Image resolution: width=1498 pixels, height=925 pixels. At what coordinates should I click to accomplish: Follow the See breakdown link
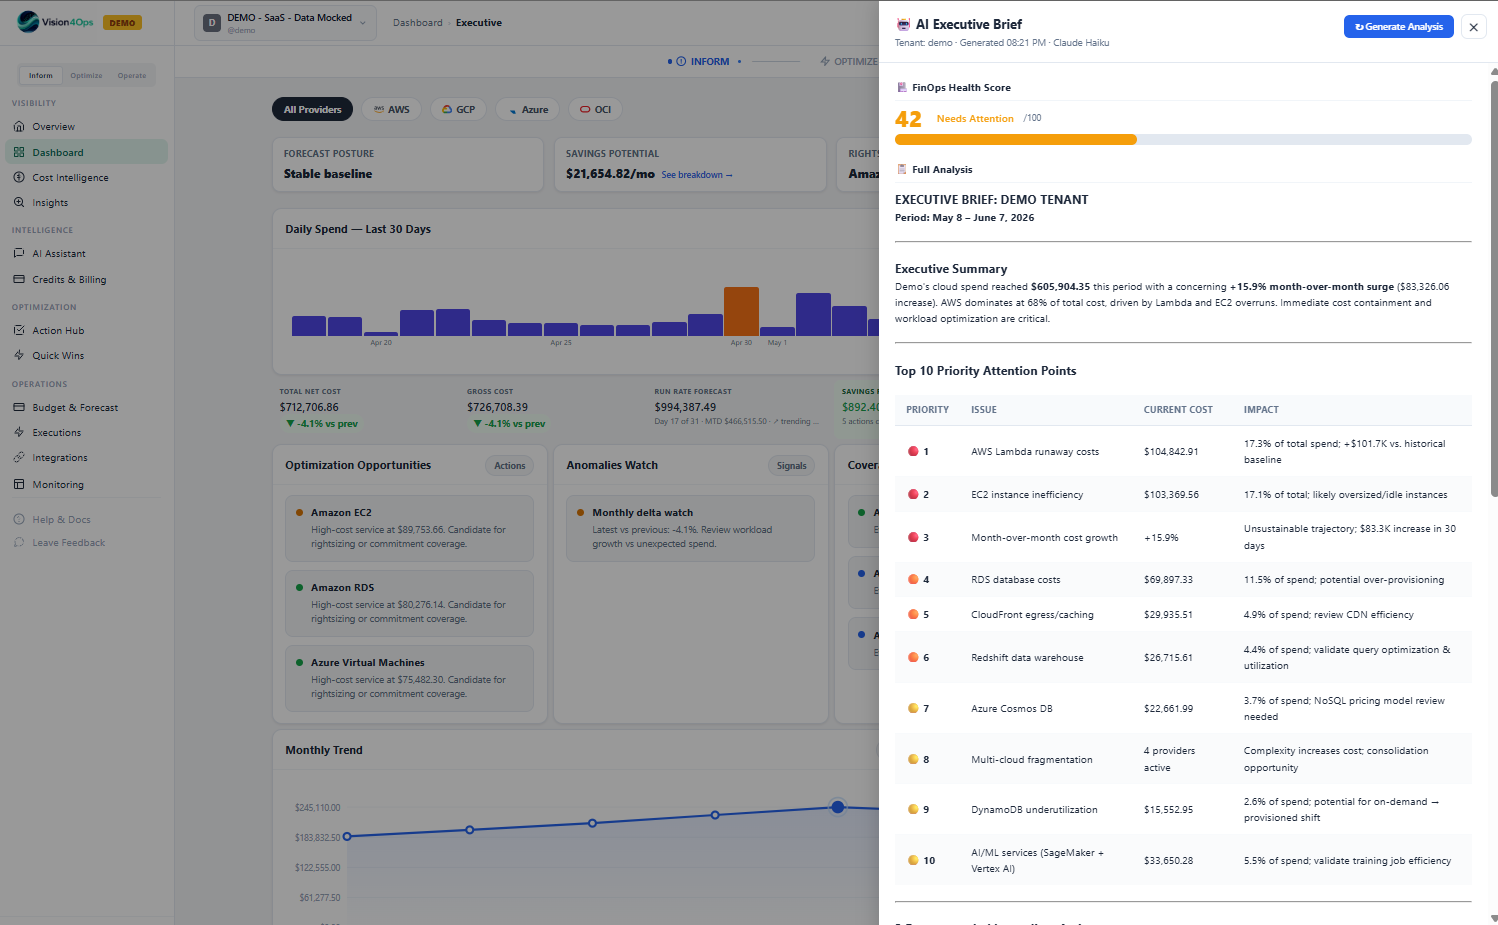click(x=697, y=175)
